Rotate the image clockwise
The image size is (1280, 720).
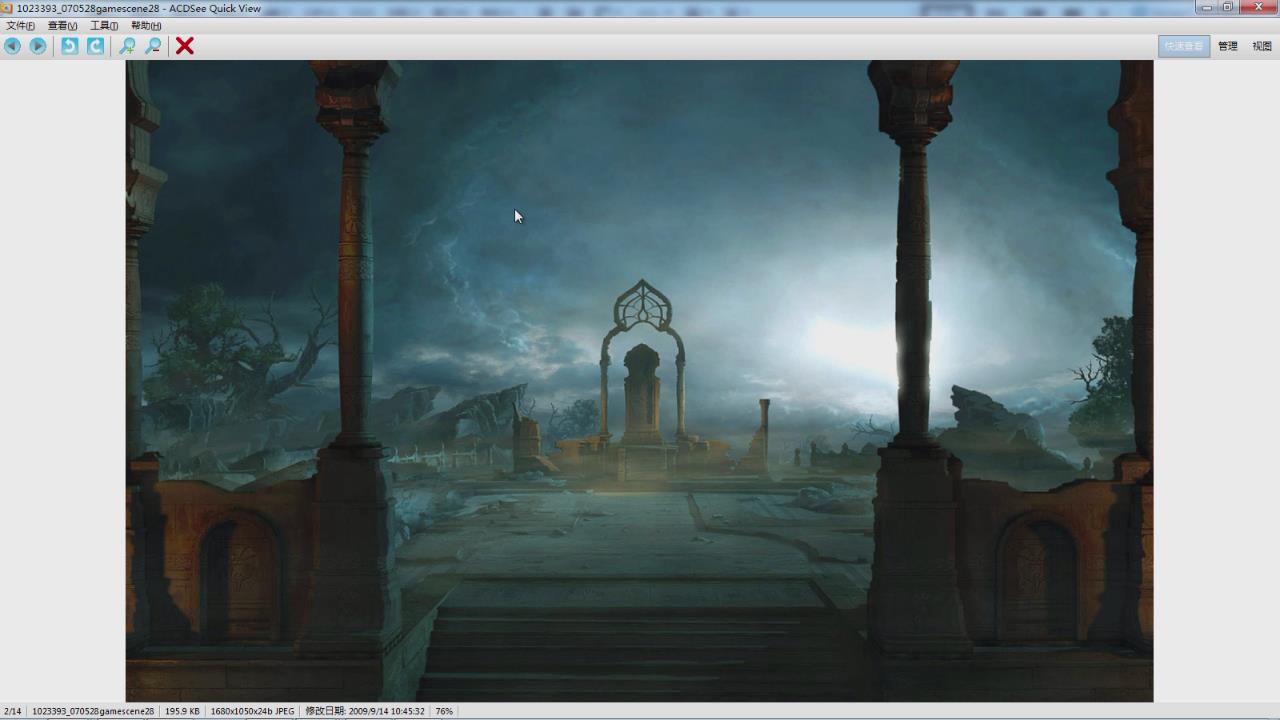click(x=95, y=46)
